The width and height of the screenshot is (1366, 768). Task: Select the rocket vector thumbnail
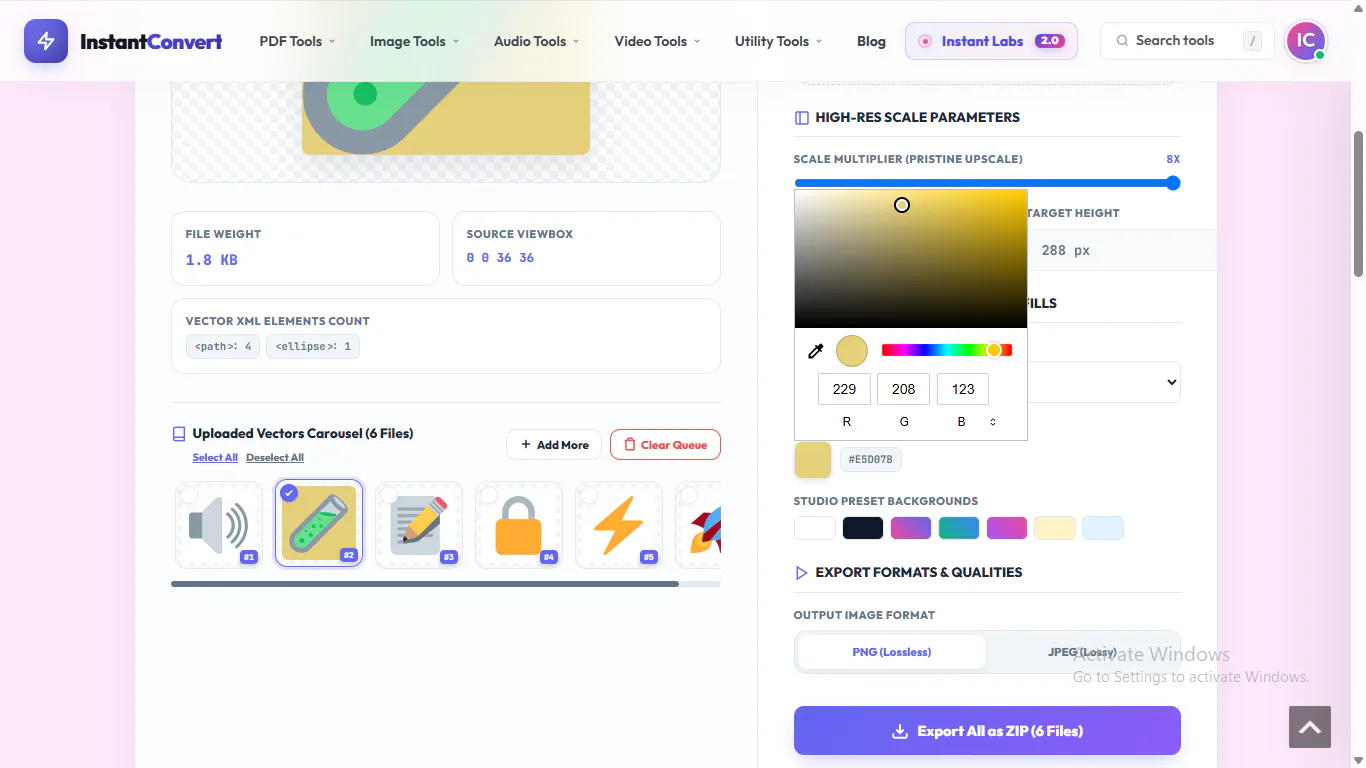pyautogui.click(x=698, y=525)
